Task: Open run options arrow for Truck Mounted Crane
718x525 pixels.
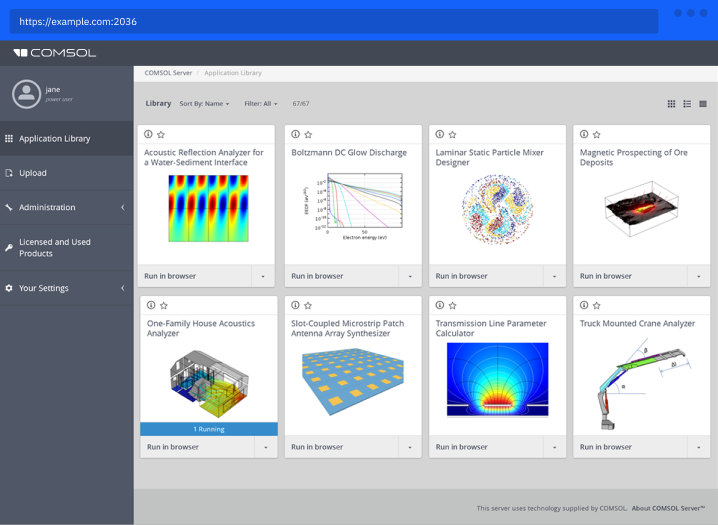Action: 698,447
